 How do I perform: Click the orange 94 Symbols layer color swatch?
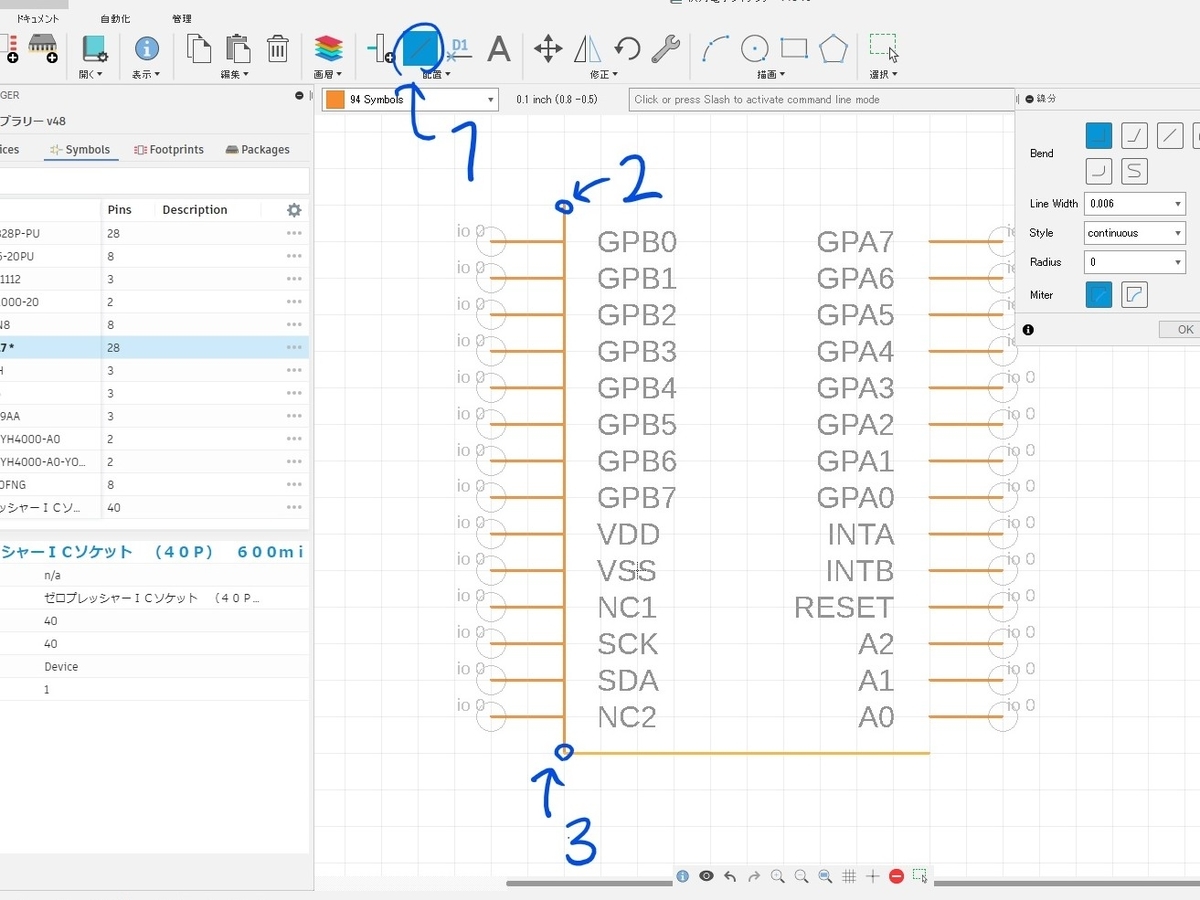(335, 99)
